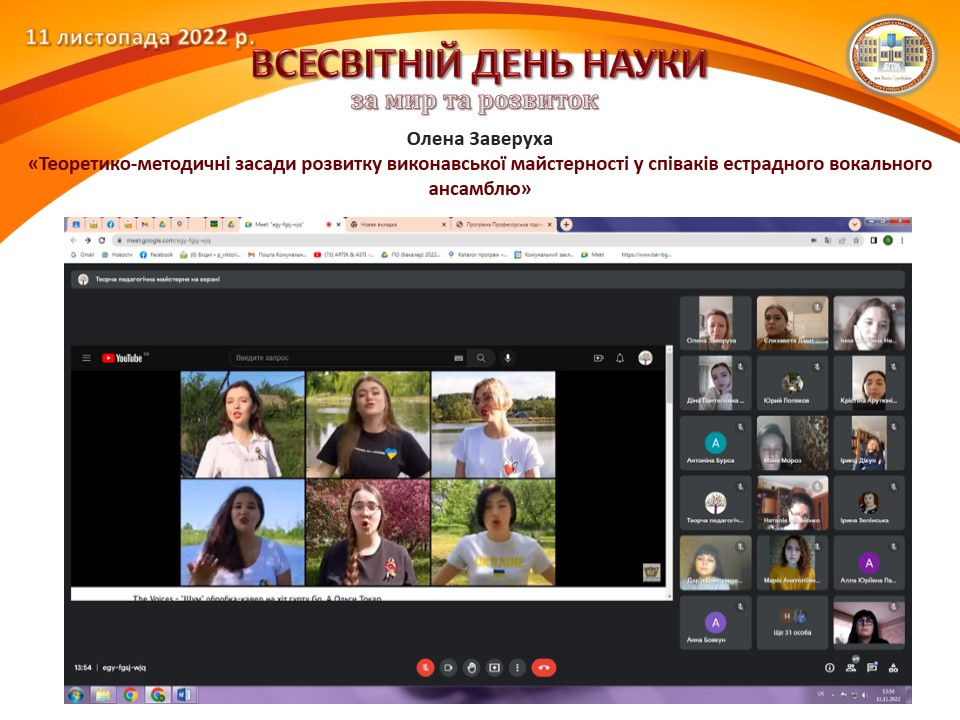This screenshot has height=720, width=960.
Task: Select Юрий Поляков participant tile
Action: (792, 383)
